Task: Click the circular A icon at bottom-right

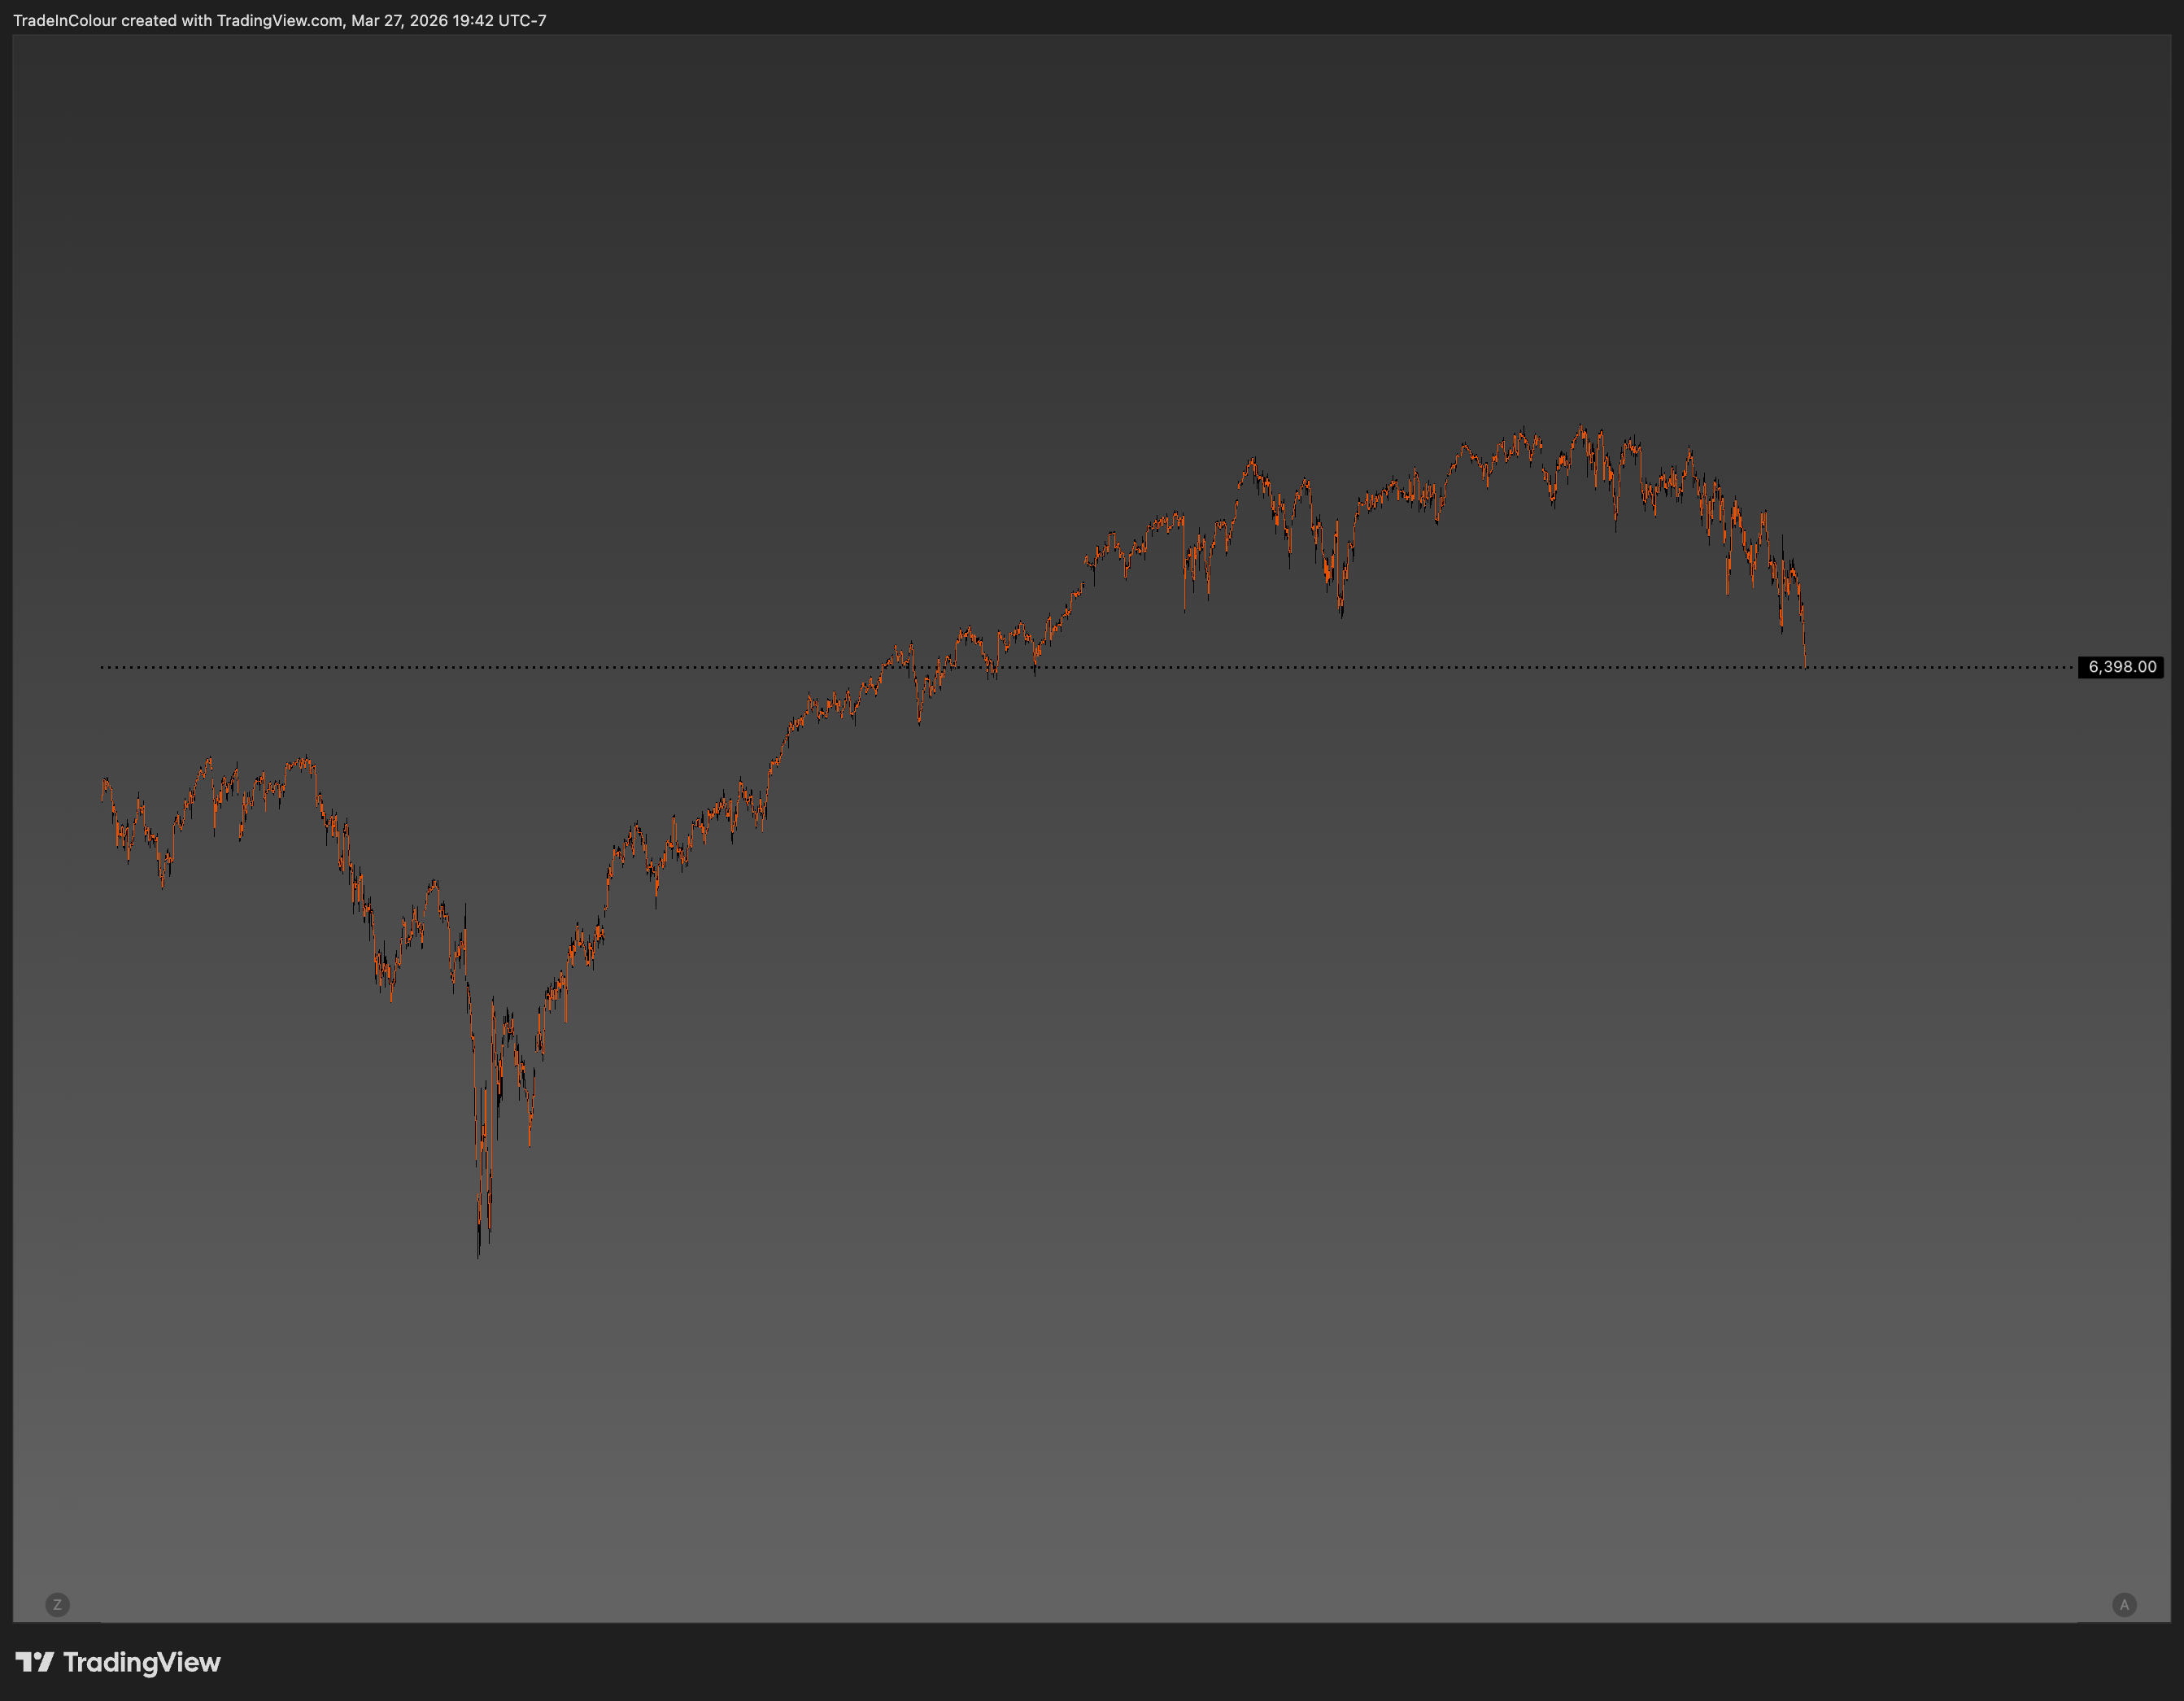Action: [x=2124, y=1604]
